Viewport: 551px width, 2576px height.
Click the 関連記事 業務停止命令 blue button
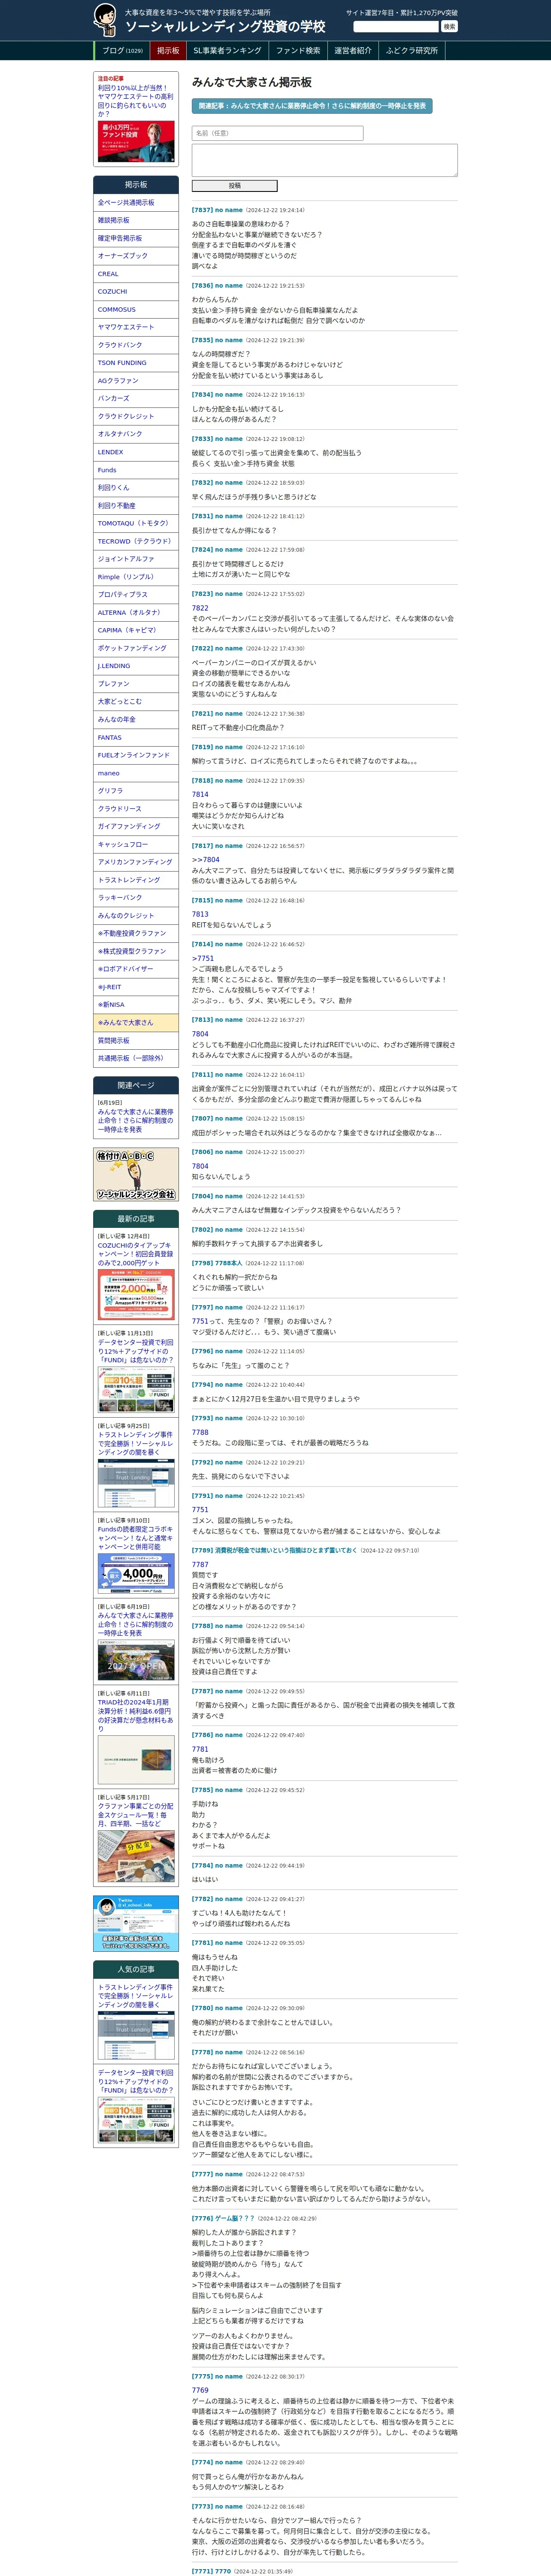(x=312, y=105)
